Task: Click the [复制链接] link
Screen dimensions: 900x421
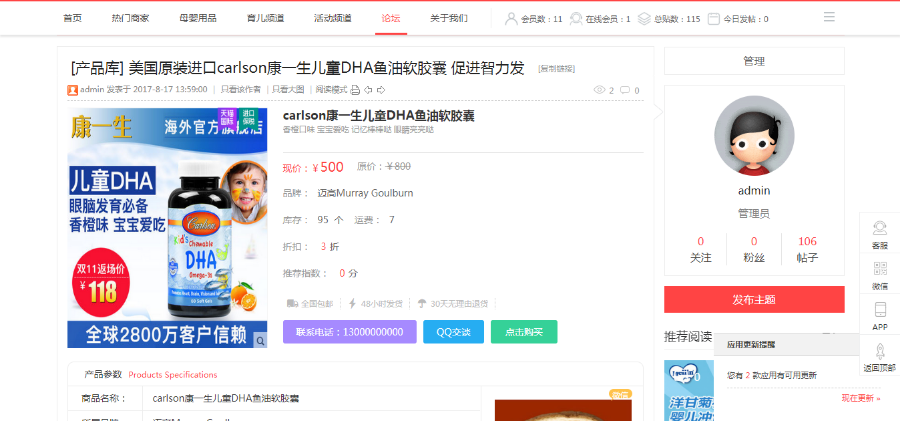Action: click(x=556, y=69)
